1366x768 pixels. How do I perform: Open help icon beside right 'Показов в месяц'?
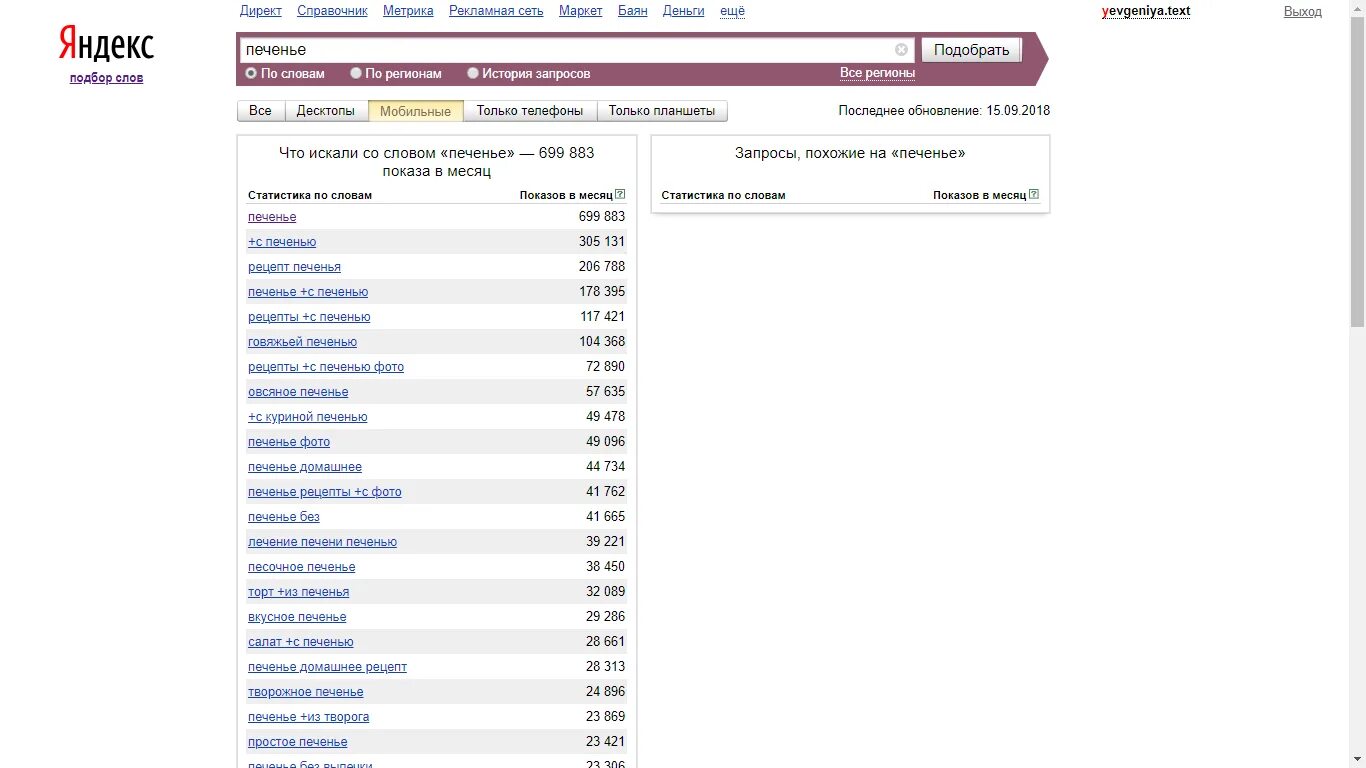(x=1034, y=195)
